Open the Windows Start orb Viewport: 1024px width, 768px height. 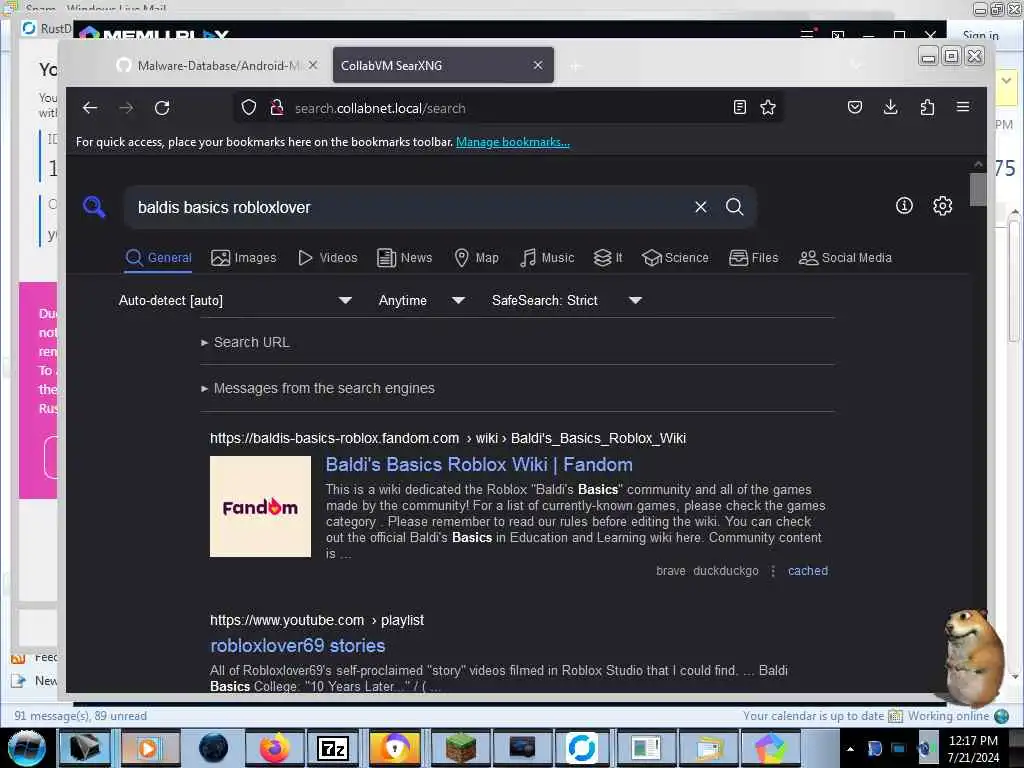click(26, 748)
